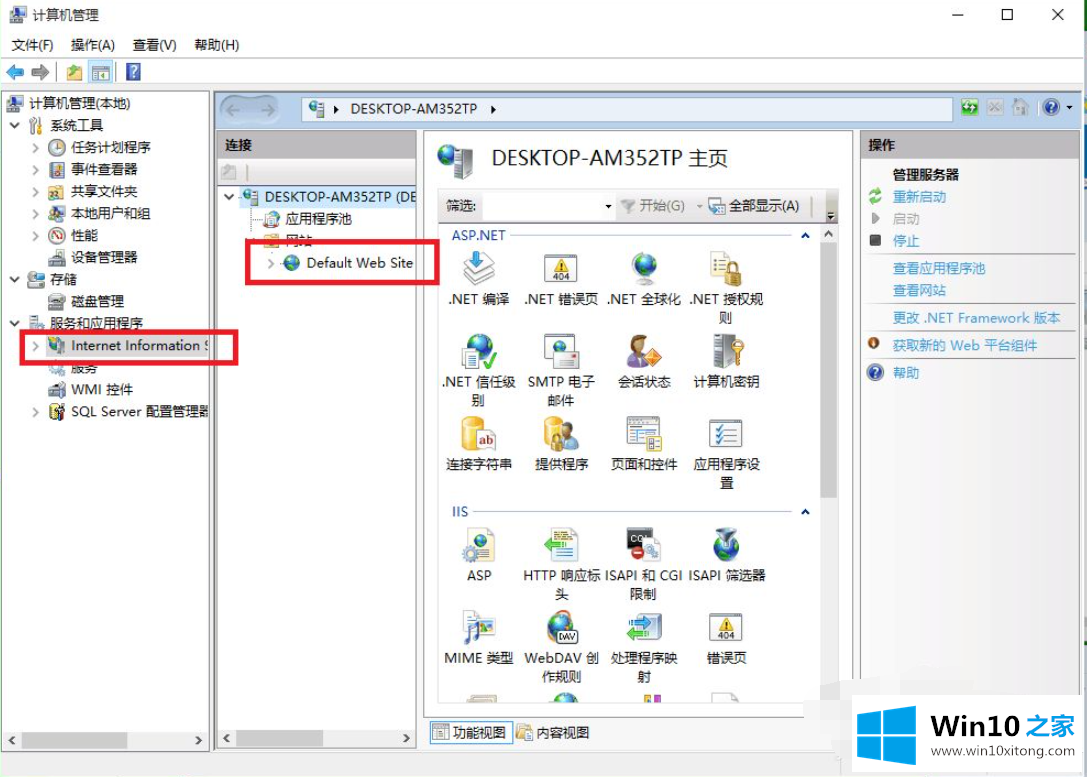This screenshot has height=777, width=1087.
Task: Switch to the 功能视图 tab
Action: [471, 733]
